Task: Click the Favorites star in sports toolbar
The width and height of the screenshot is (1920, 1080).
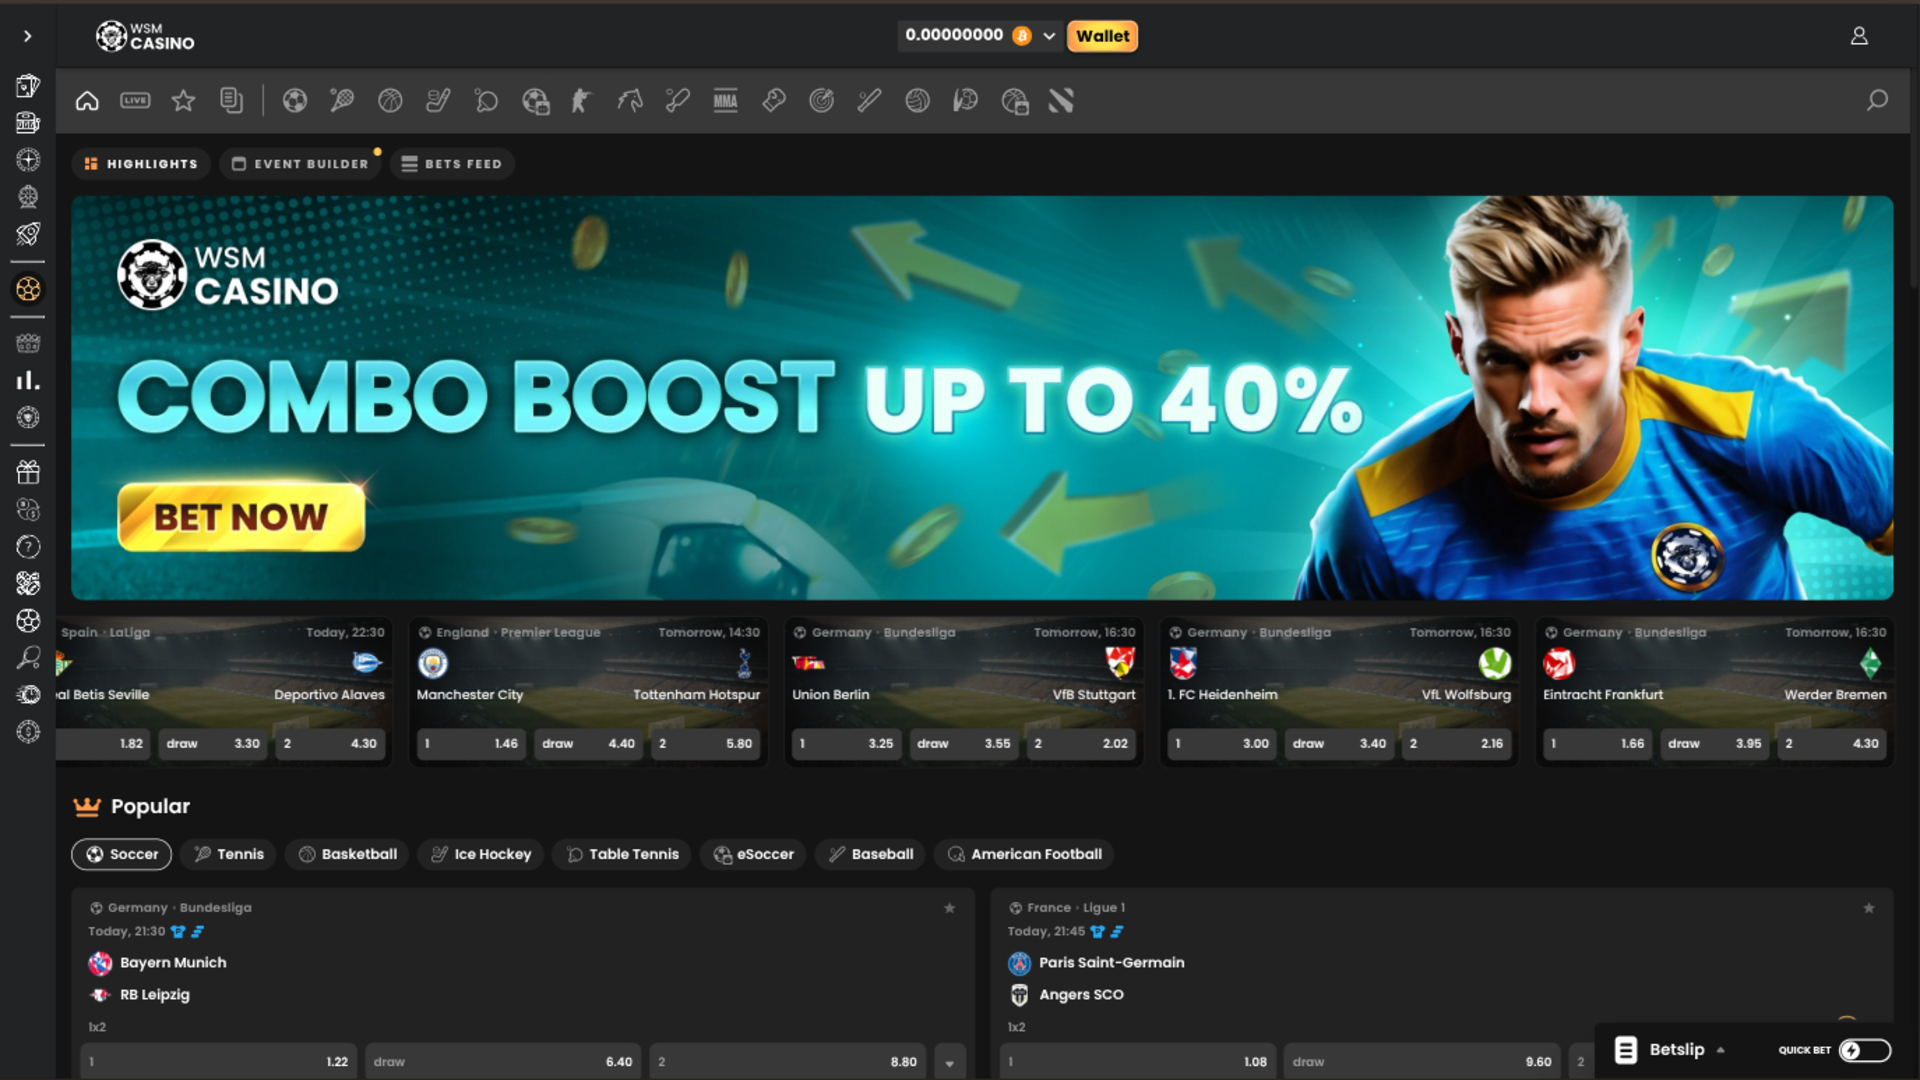Action: click(x=183, y=101)
